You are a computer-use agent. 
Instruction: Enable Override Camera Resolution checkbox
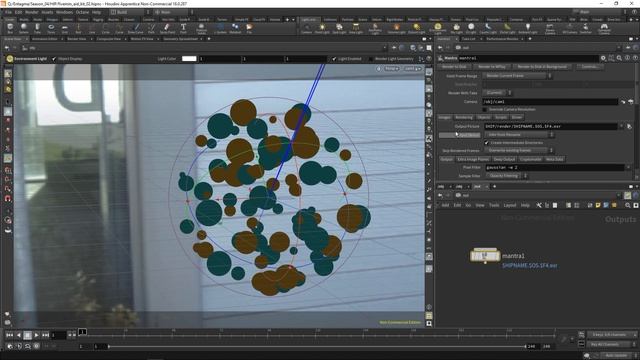(485, 109)
